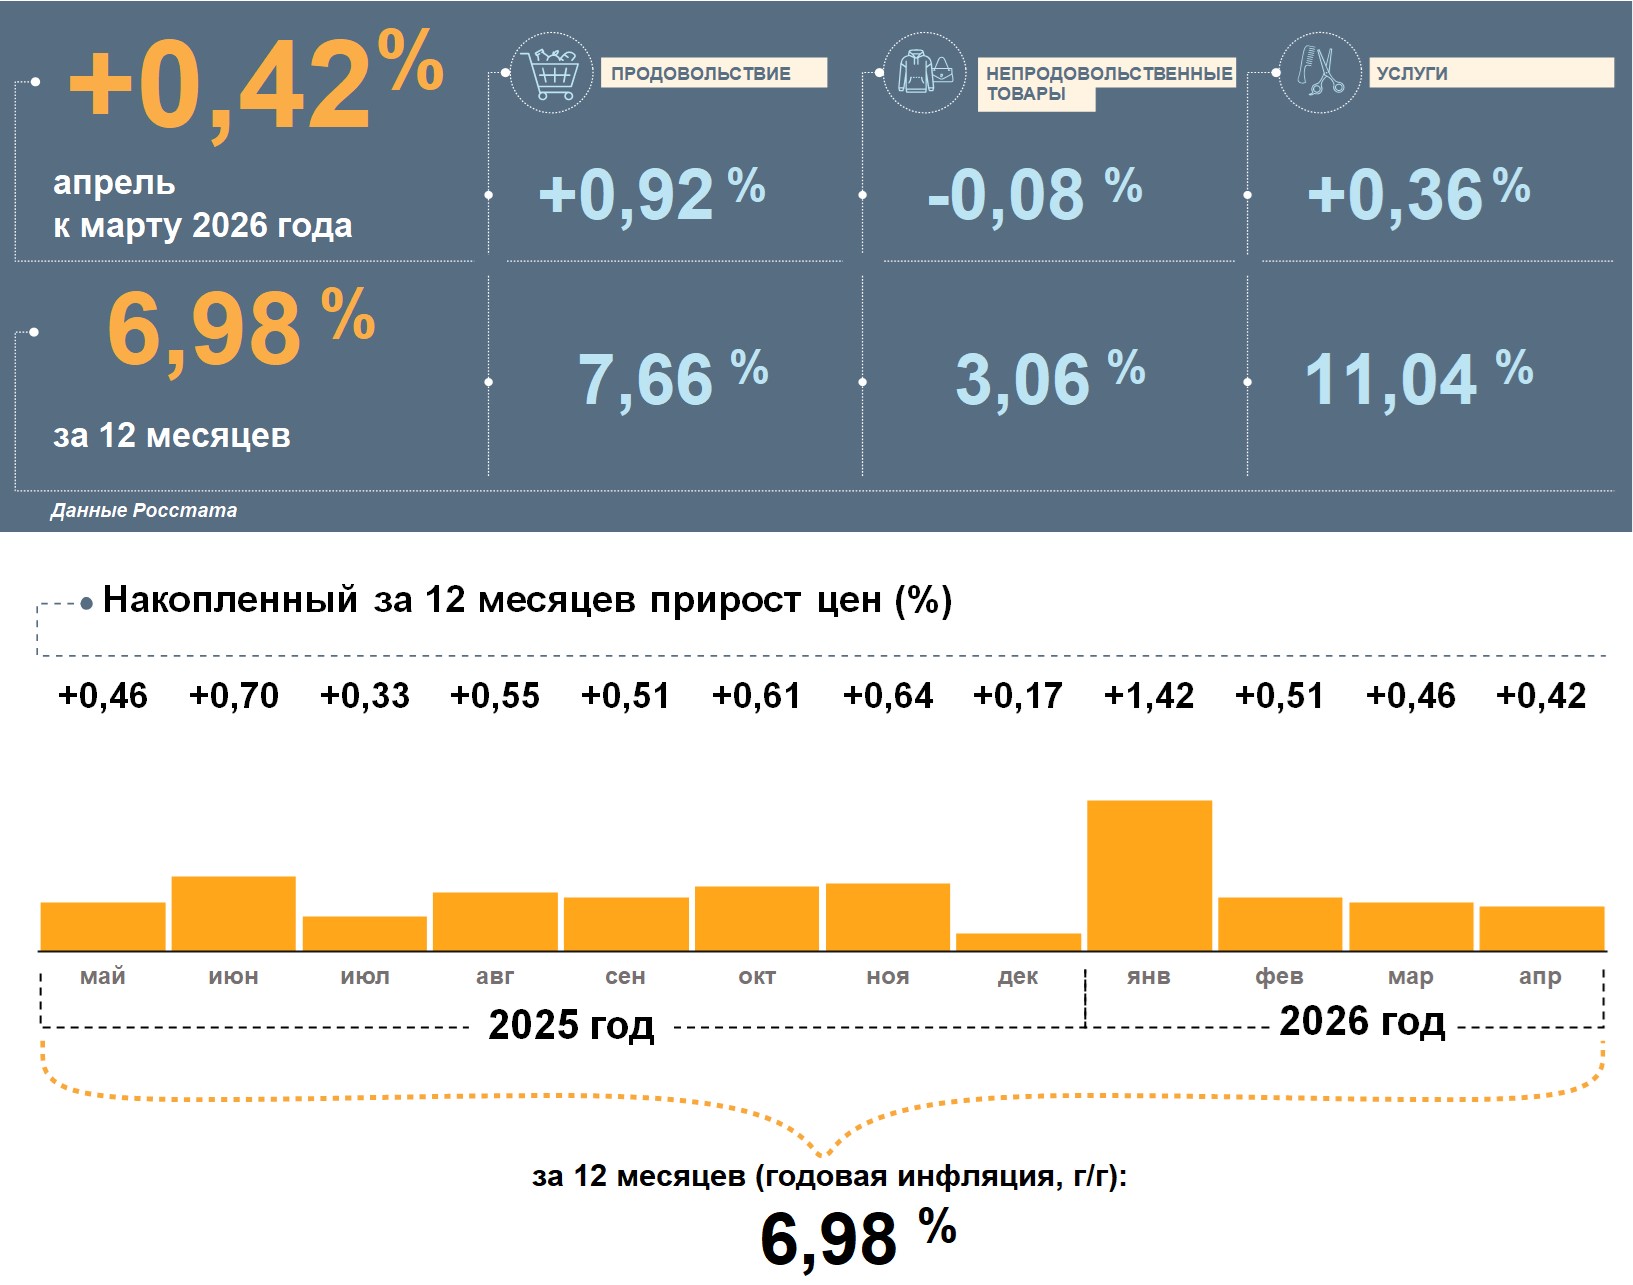Click the chart title Накопленный за 12 месяцев

pos(527,600)
